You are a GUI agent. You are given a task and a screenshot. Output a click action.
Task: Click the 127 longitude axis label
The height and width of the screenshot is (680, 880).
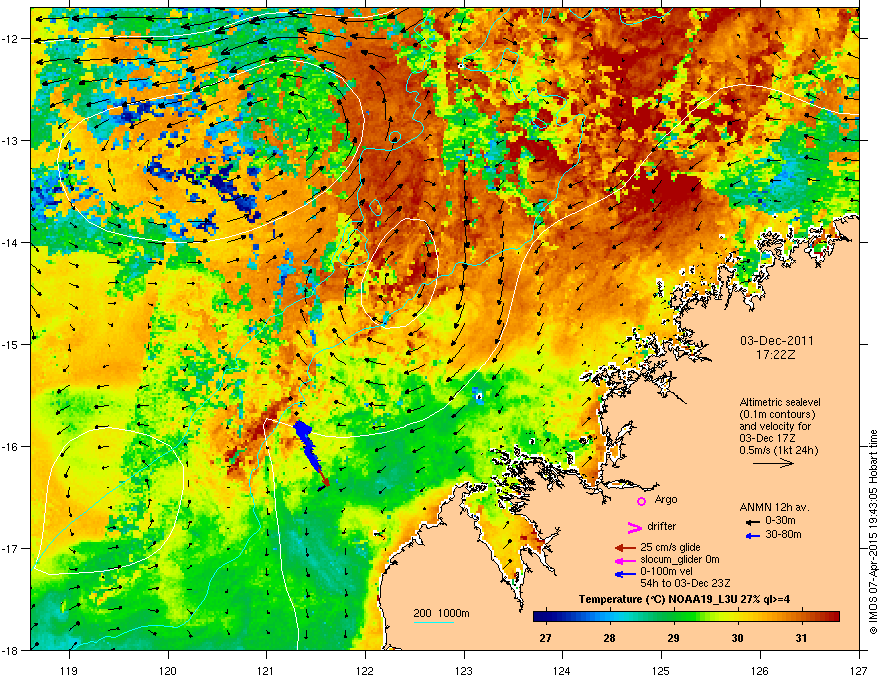tap(859, 670)
